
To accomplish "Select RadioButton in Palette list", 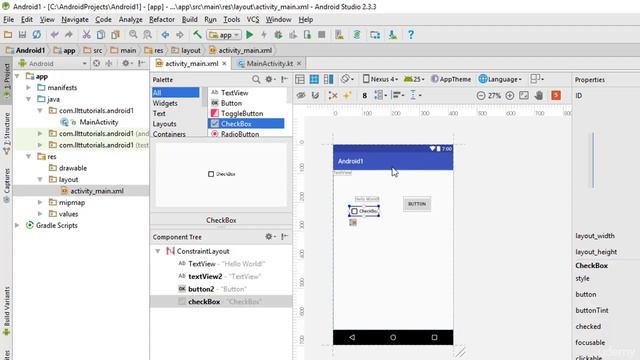I will (x=240, y=134).
